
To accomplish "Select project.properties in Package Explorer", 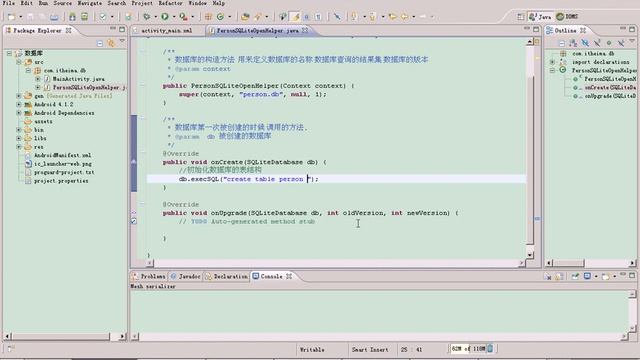I will click(x=61, y=181).
